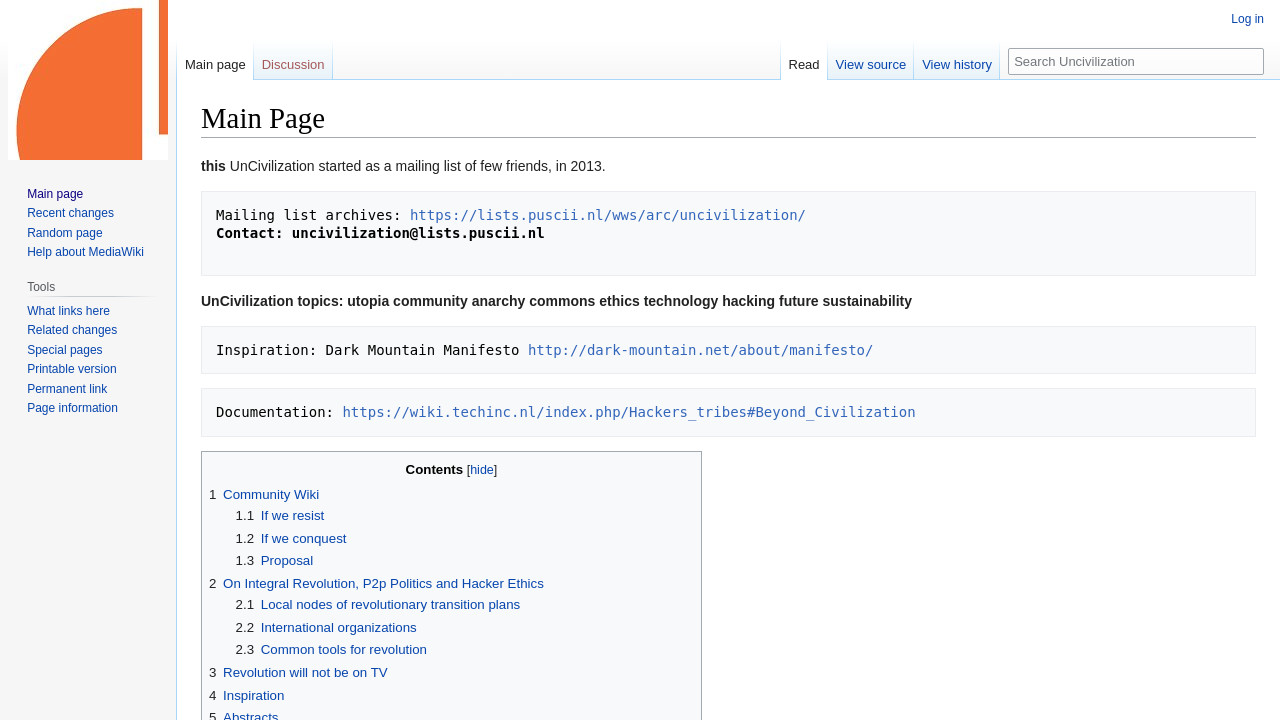Open Special pages link
The height and width of the screenshot is (720, 1280).
pyautogui.click(x=64, y=351)
